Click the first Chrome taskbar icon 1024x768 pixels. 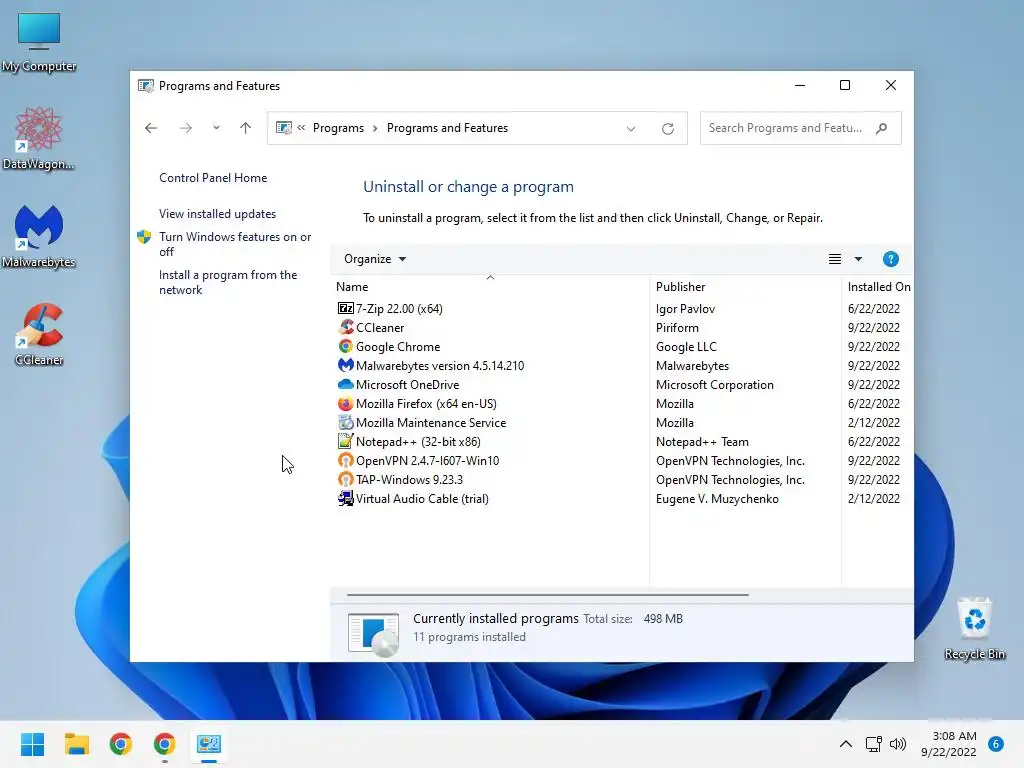coord(121,744)
